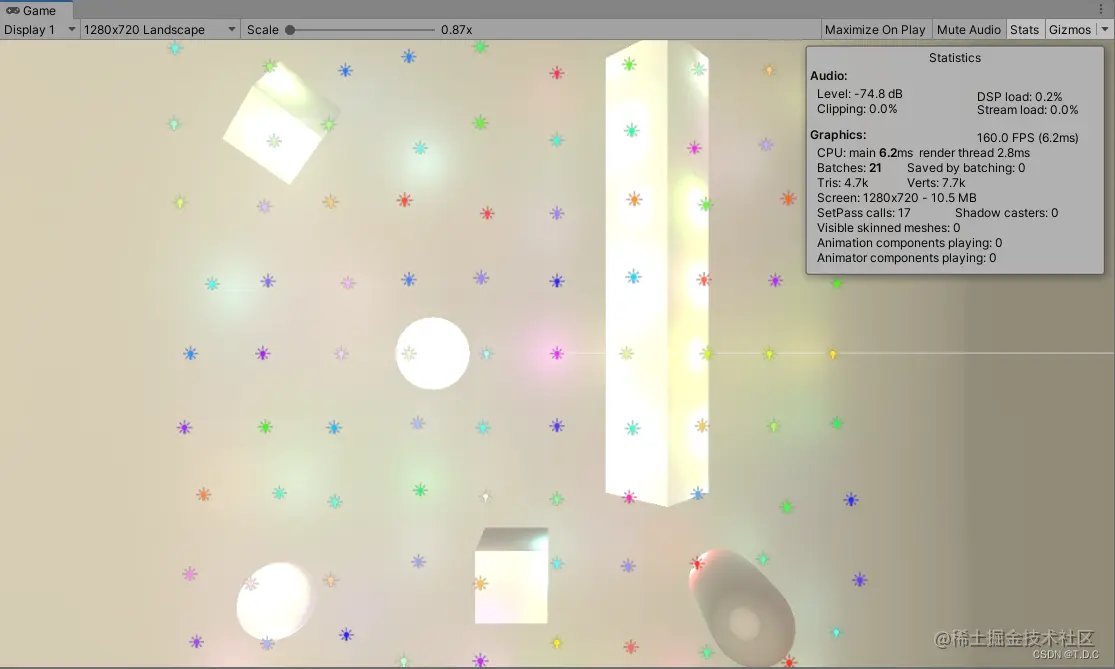Toggle Maximize On Play
The width and height of the screenshot is (1115, 669).
point(874,29)
